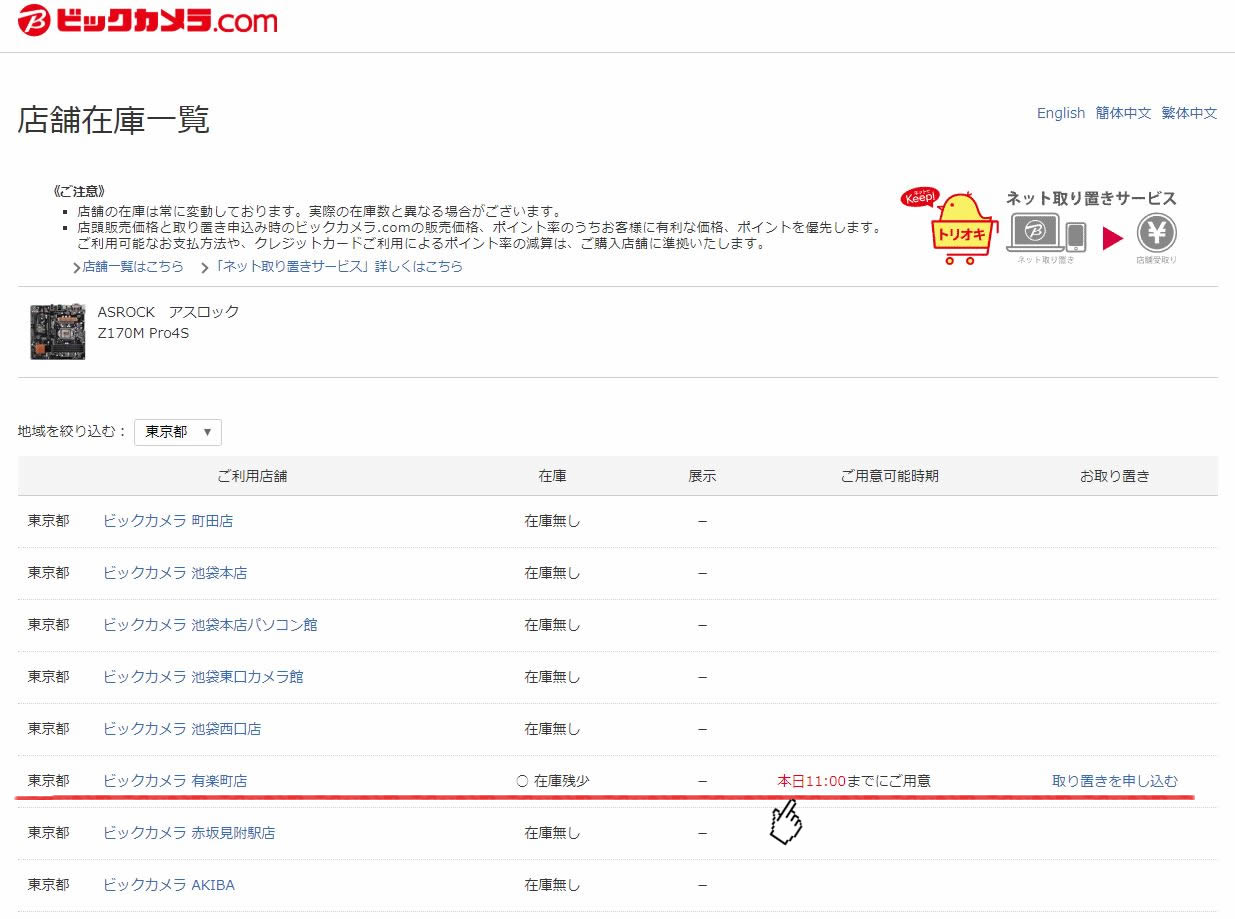
Task: Open ビックカメラ 町田店 store page
Action: tap(168, 521)
